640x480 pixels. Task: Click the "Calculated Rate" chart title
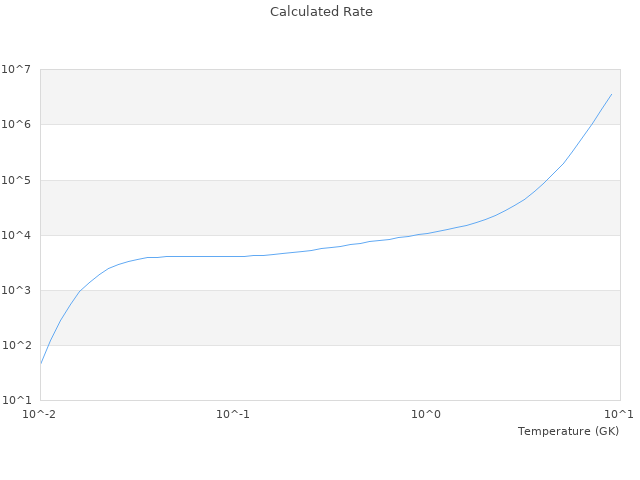click(x=320, y=12)
